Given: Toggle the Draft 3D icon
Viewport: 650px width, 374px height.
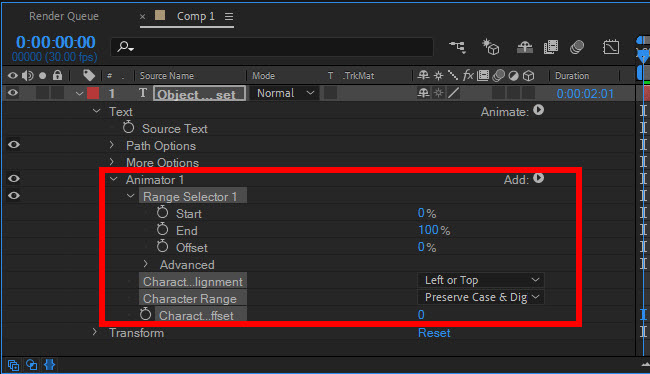Looking at the screenshot, I should [x=491, y=47].
